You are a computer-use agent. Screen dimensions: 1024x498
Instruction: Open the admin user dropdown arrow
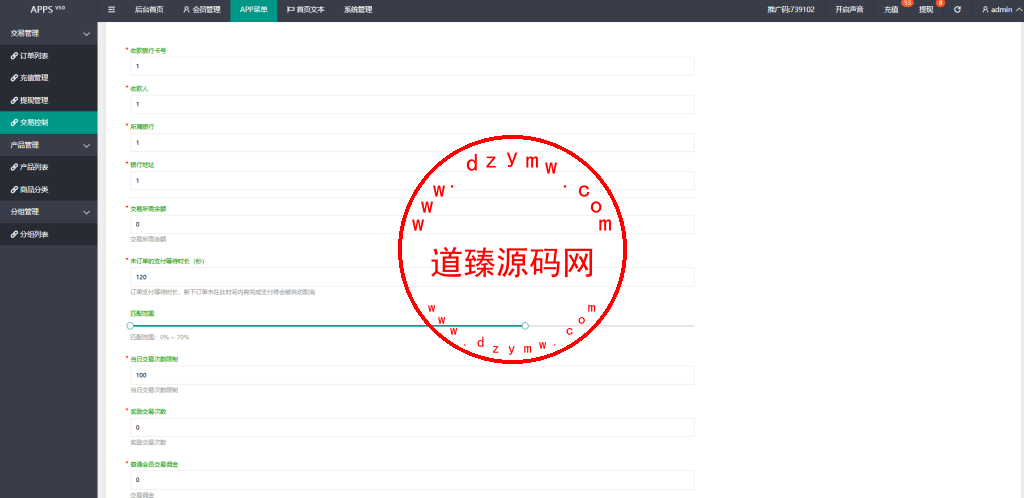(1019, 10)
